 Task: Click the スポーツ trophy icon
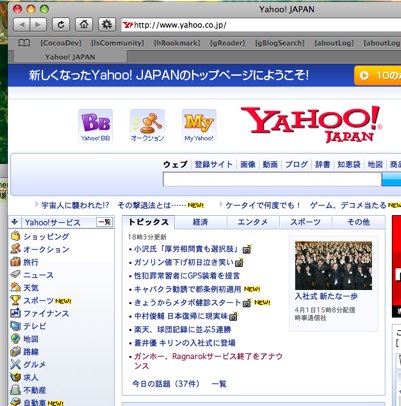point(15,300)
